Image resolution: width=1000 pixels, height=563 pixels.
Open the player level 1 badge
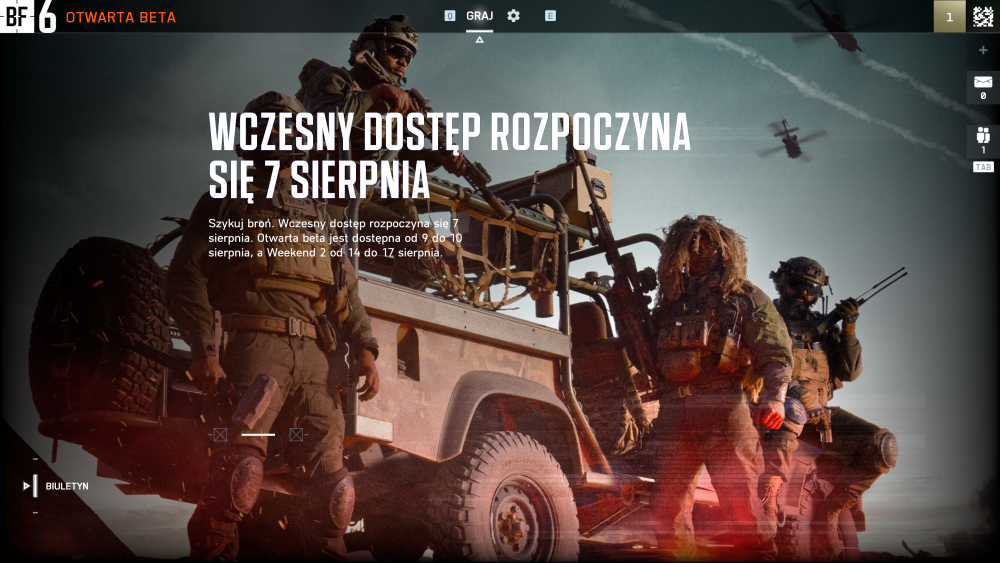pos(950,17)
